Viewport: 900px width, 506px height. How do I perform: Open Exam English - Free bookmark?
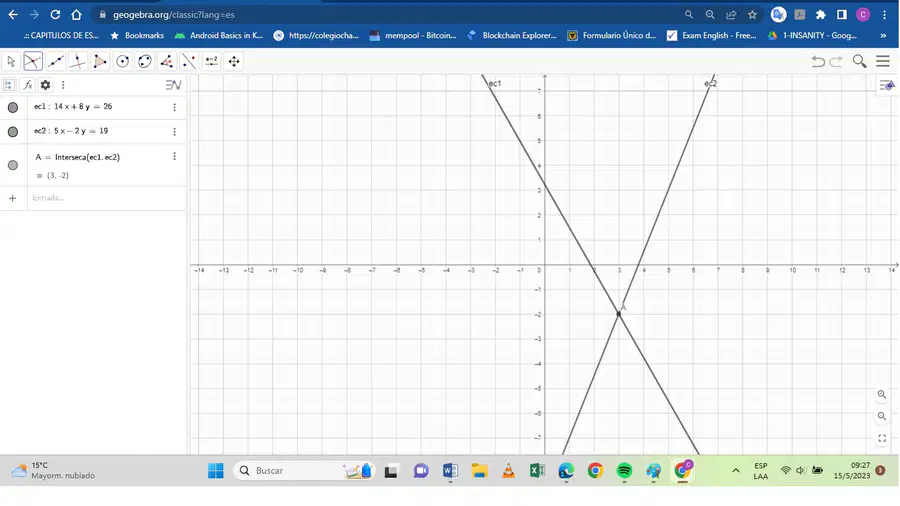point(712,36)
